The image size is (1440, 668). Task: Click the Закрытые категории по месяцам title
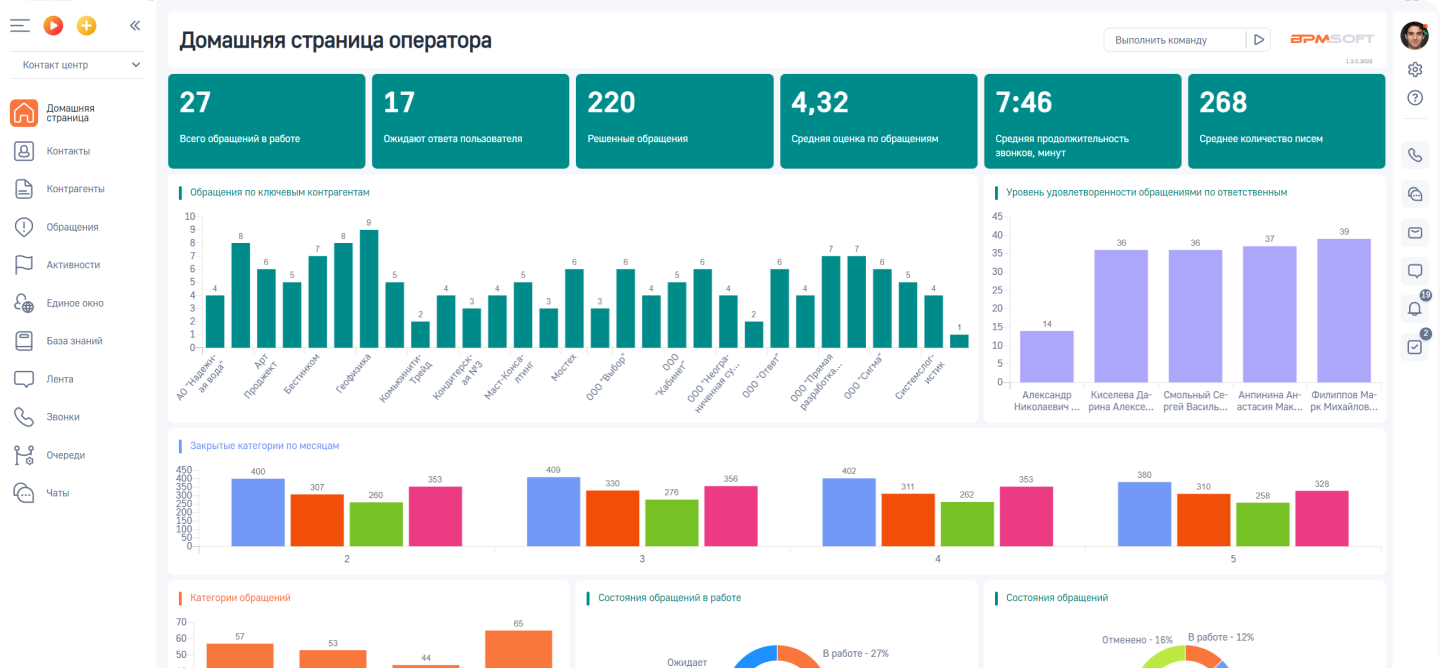point(264,446)
